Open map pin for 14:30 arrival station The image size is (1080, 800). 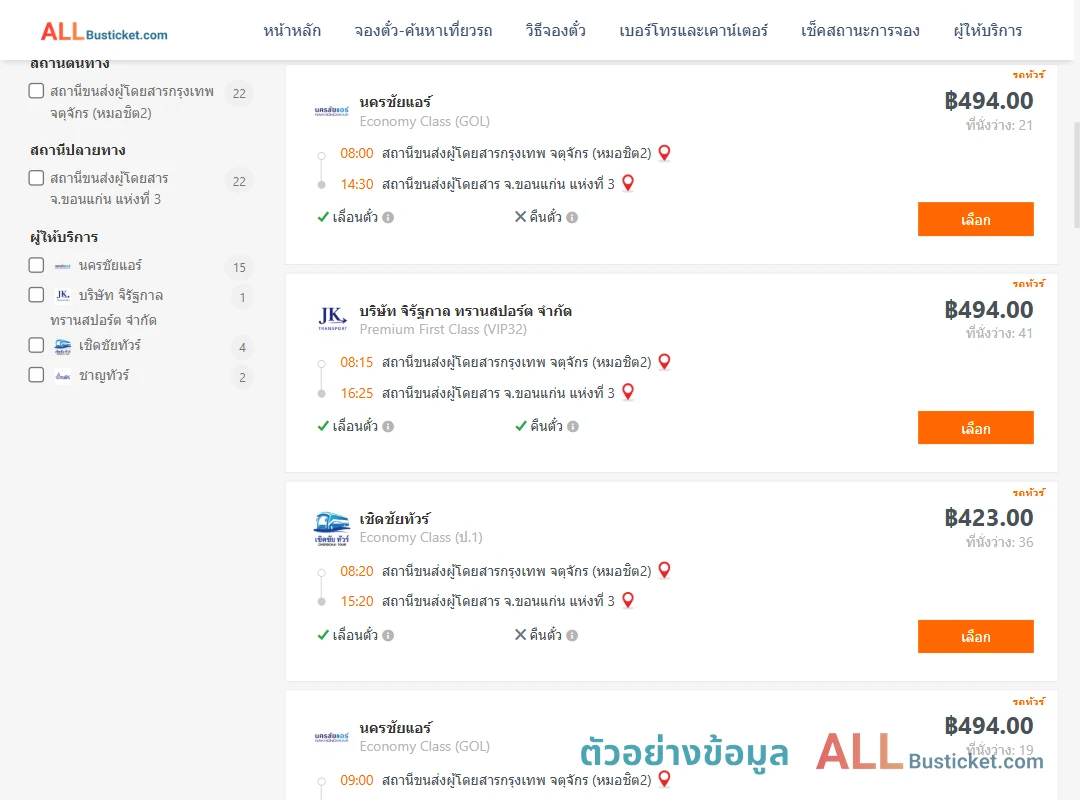coord(628,183)
